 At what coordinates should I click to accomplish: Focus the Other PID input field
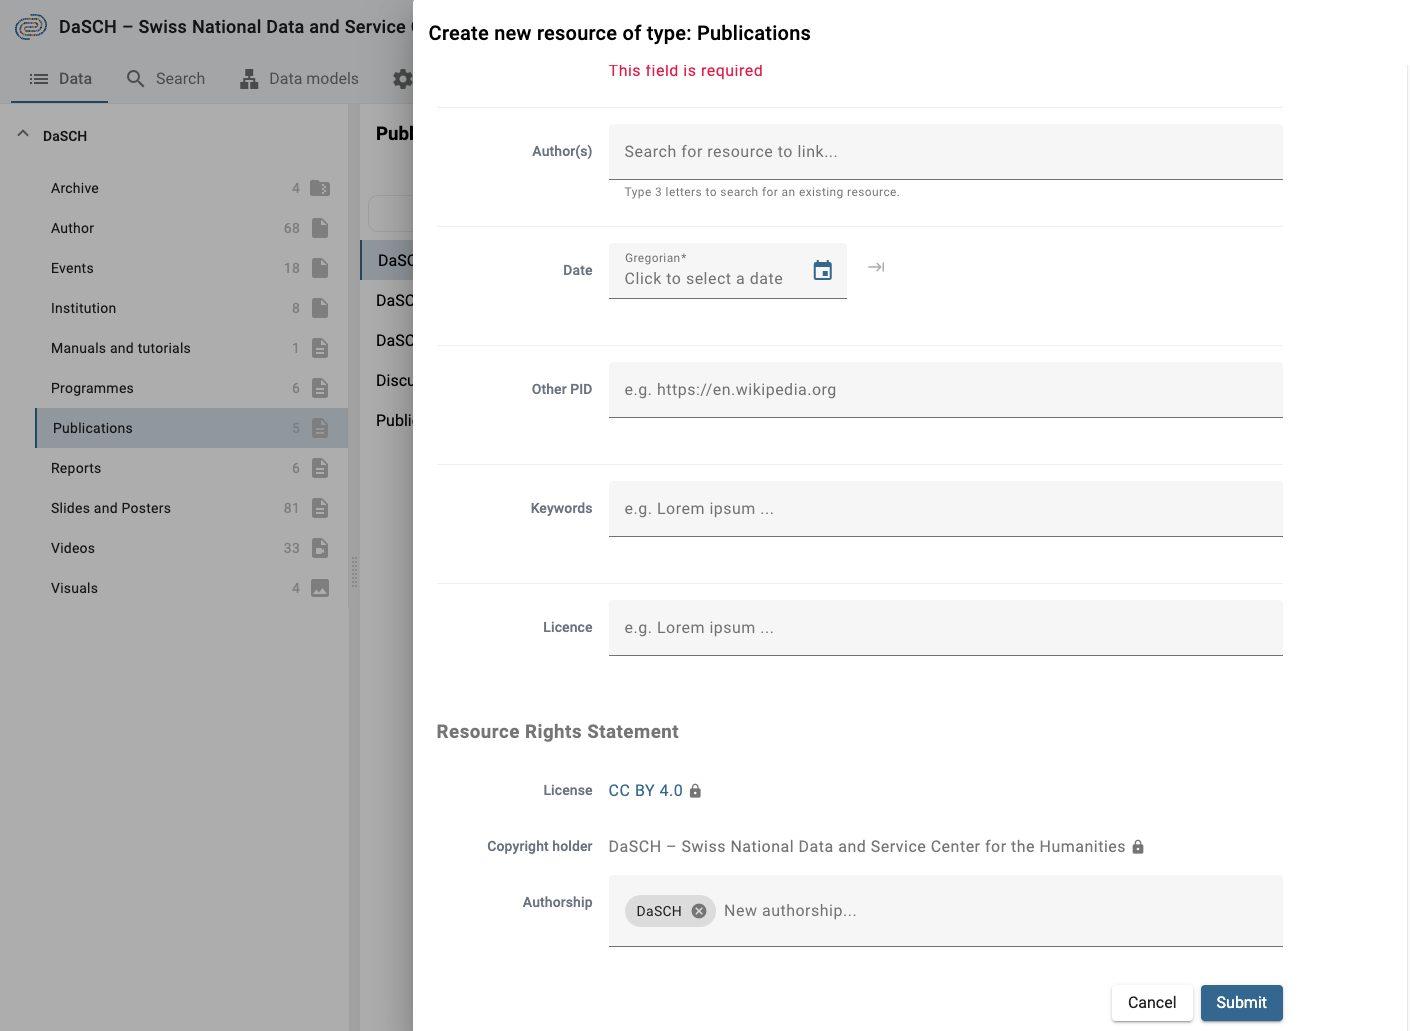pyautogui.click(x=945, y=390)
